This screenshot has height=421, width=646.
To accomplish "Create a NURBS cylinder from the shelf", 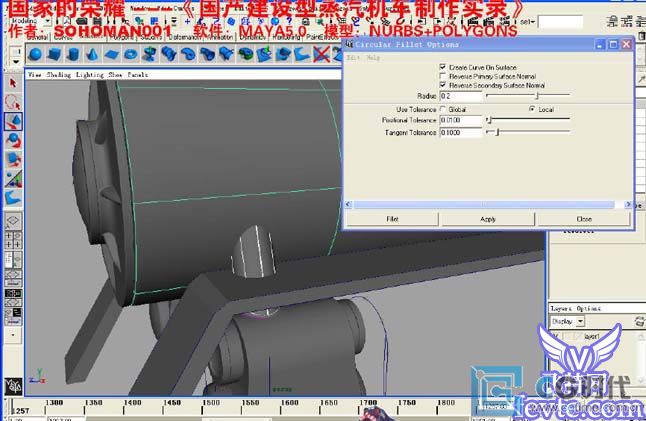I will (73, 54).
